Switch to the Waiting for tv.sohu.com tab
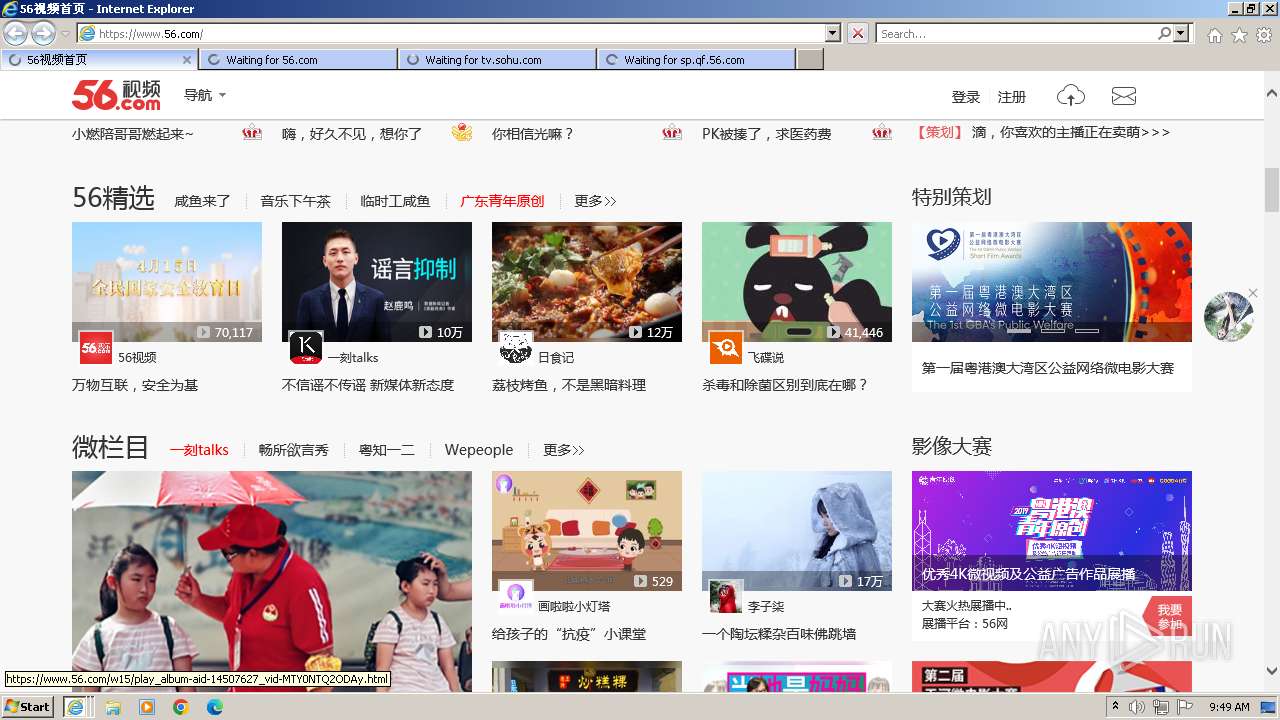The height and width of the screenshot is (720, 1280). (497, 60)
